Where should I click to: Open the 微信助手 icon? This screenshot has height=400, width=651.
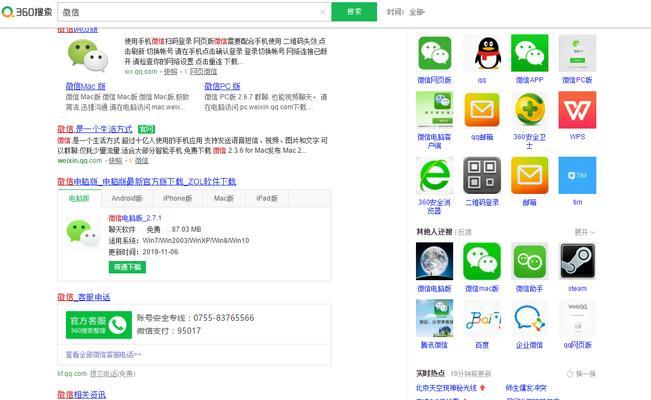tap(529, 261)
